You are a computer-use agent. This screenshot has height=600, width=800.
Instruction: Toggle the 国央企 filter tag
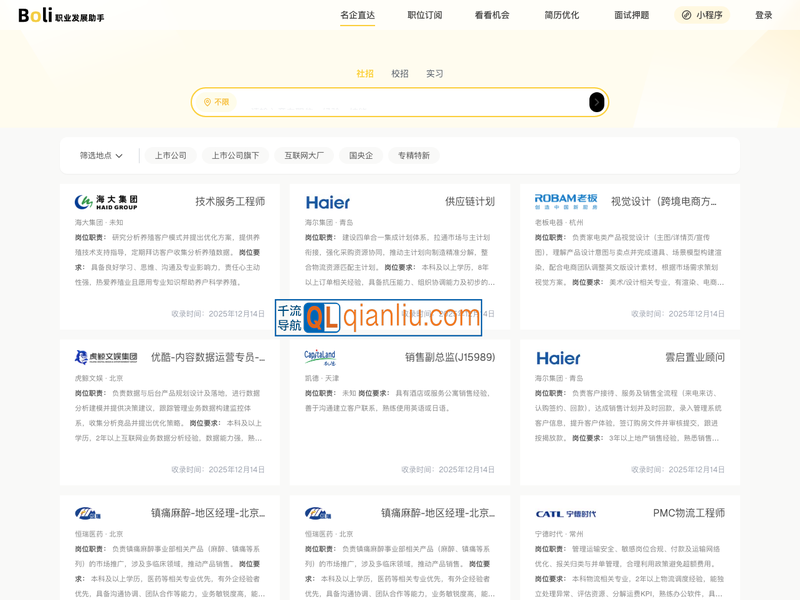point(361,156)
